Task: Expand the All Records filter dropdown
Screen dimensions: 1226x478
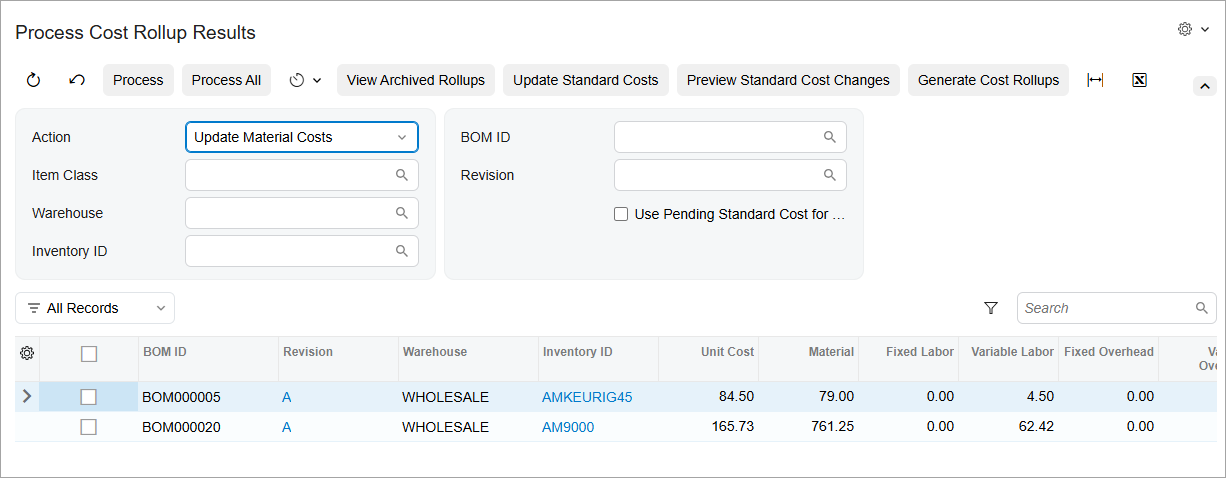Action: click(x=95, y=308)
